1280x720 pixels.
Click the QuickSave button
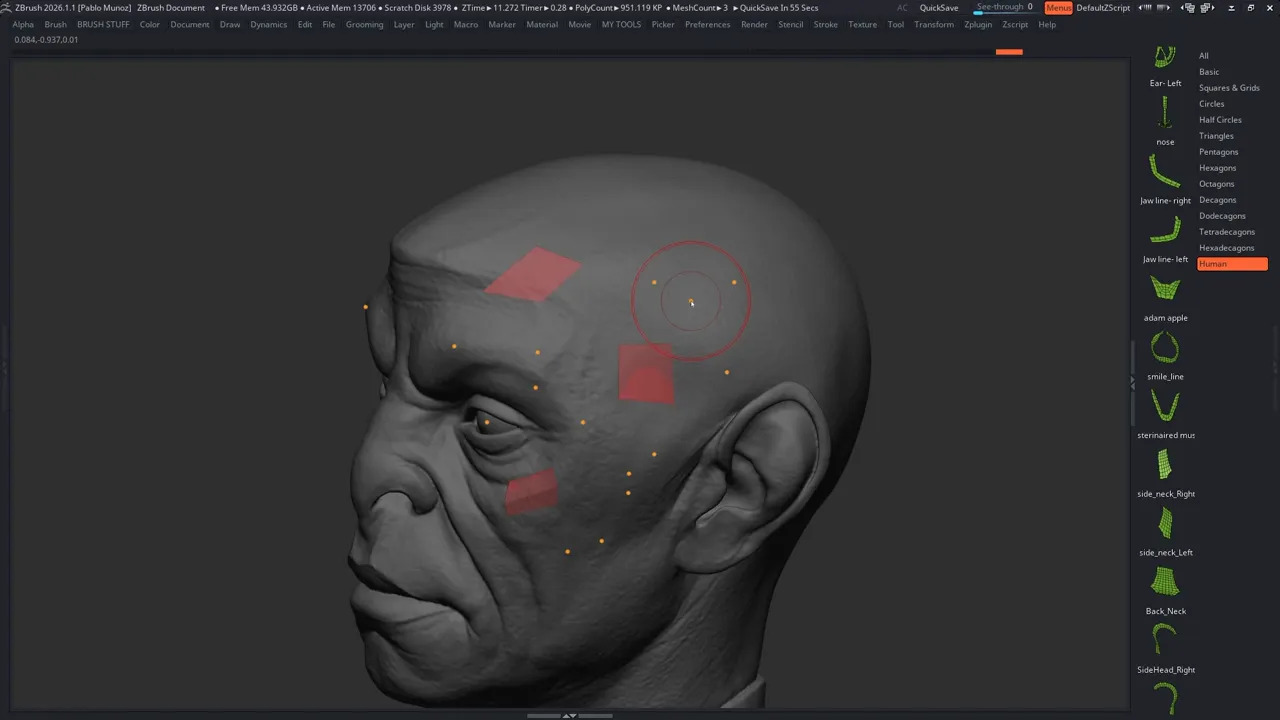938,8
